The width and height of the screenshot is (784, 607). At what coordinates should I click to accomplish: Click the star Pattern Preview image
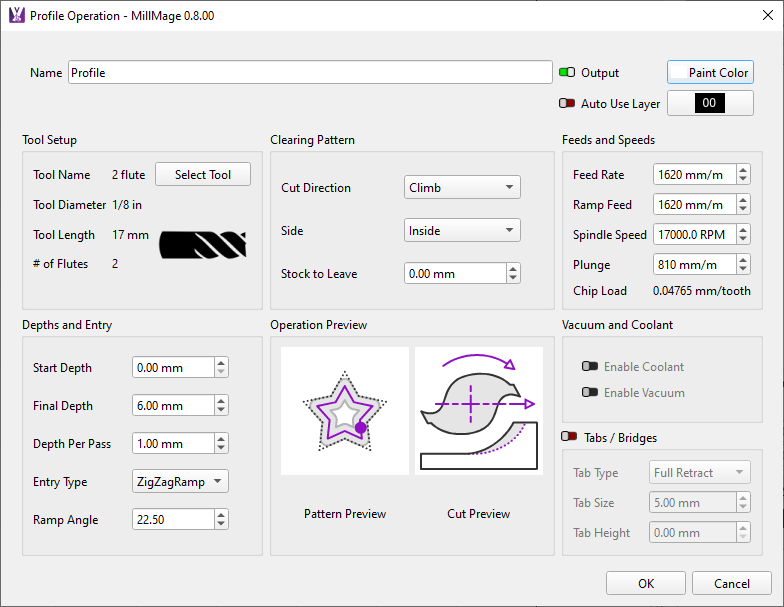coord(345,410)
